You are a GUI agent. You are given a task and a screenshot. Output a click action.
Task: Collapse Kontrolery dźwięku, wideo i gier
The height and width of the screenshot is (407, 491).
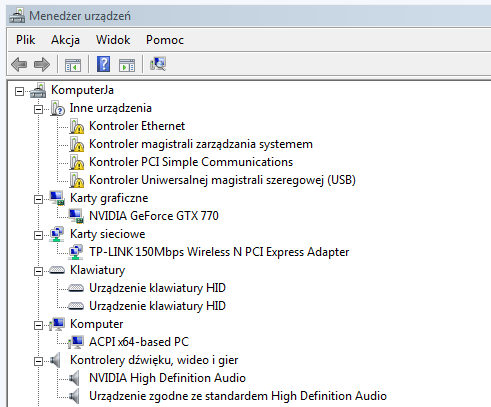[x=39, y=361]
